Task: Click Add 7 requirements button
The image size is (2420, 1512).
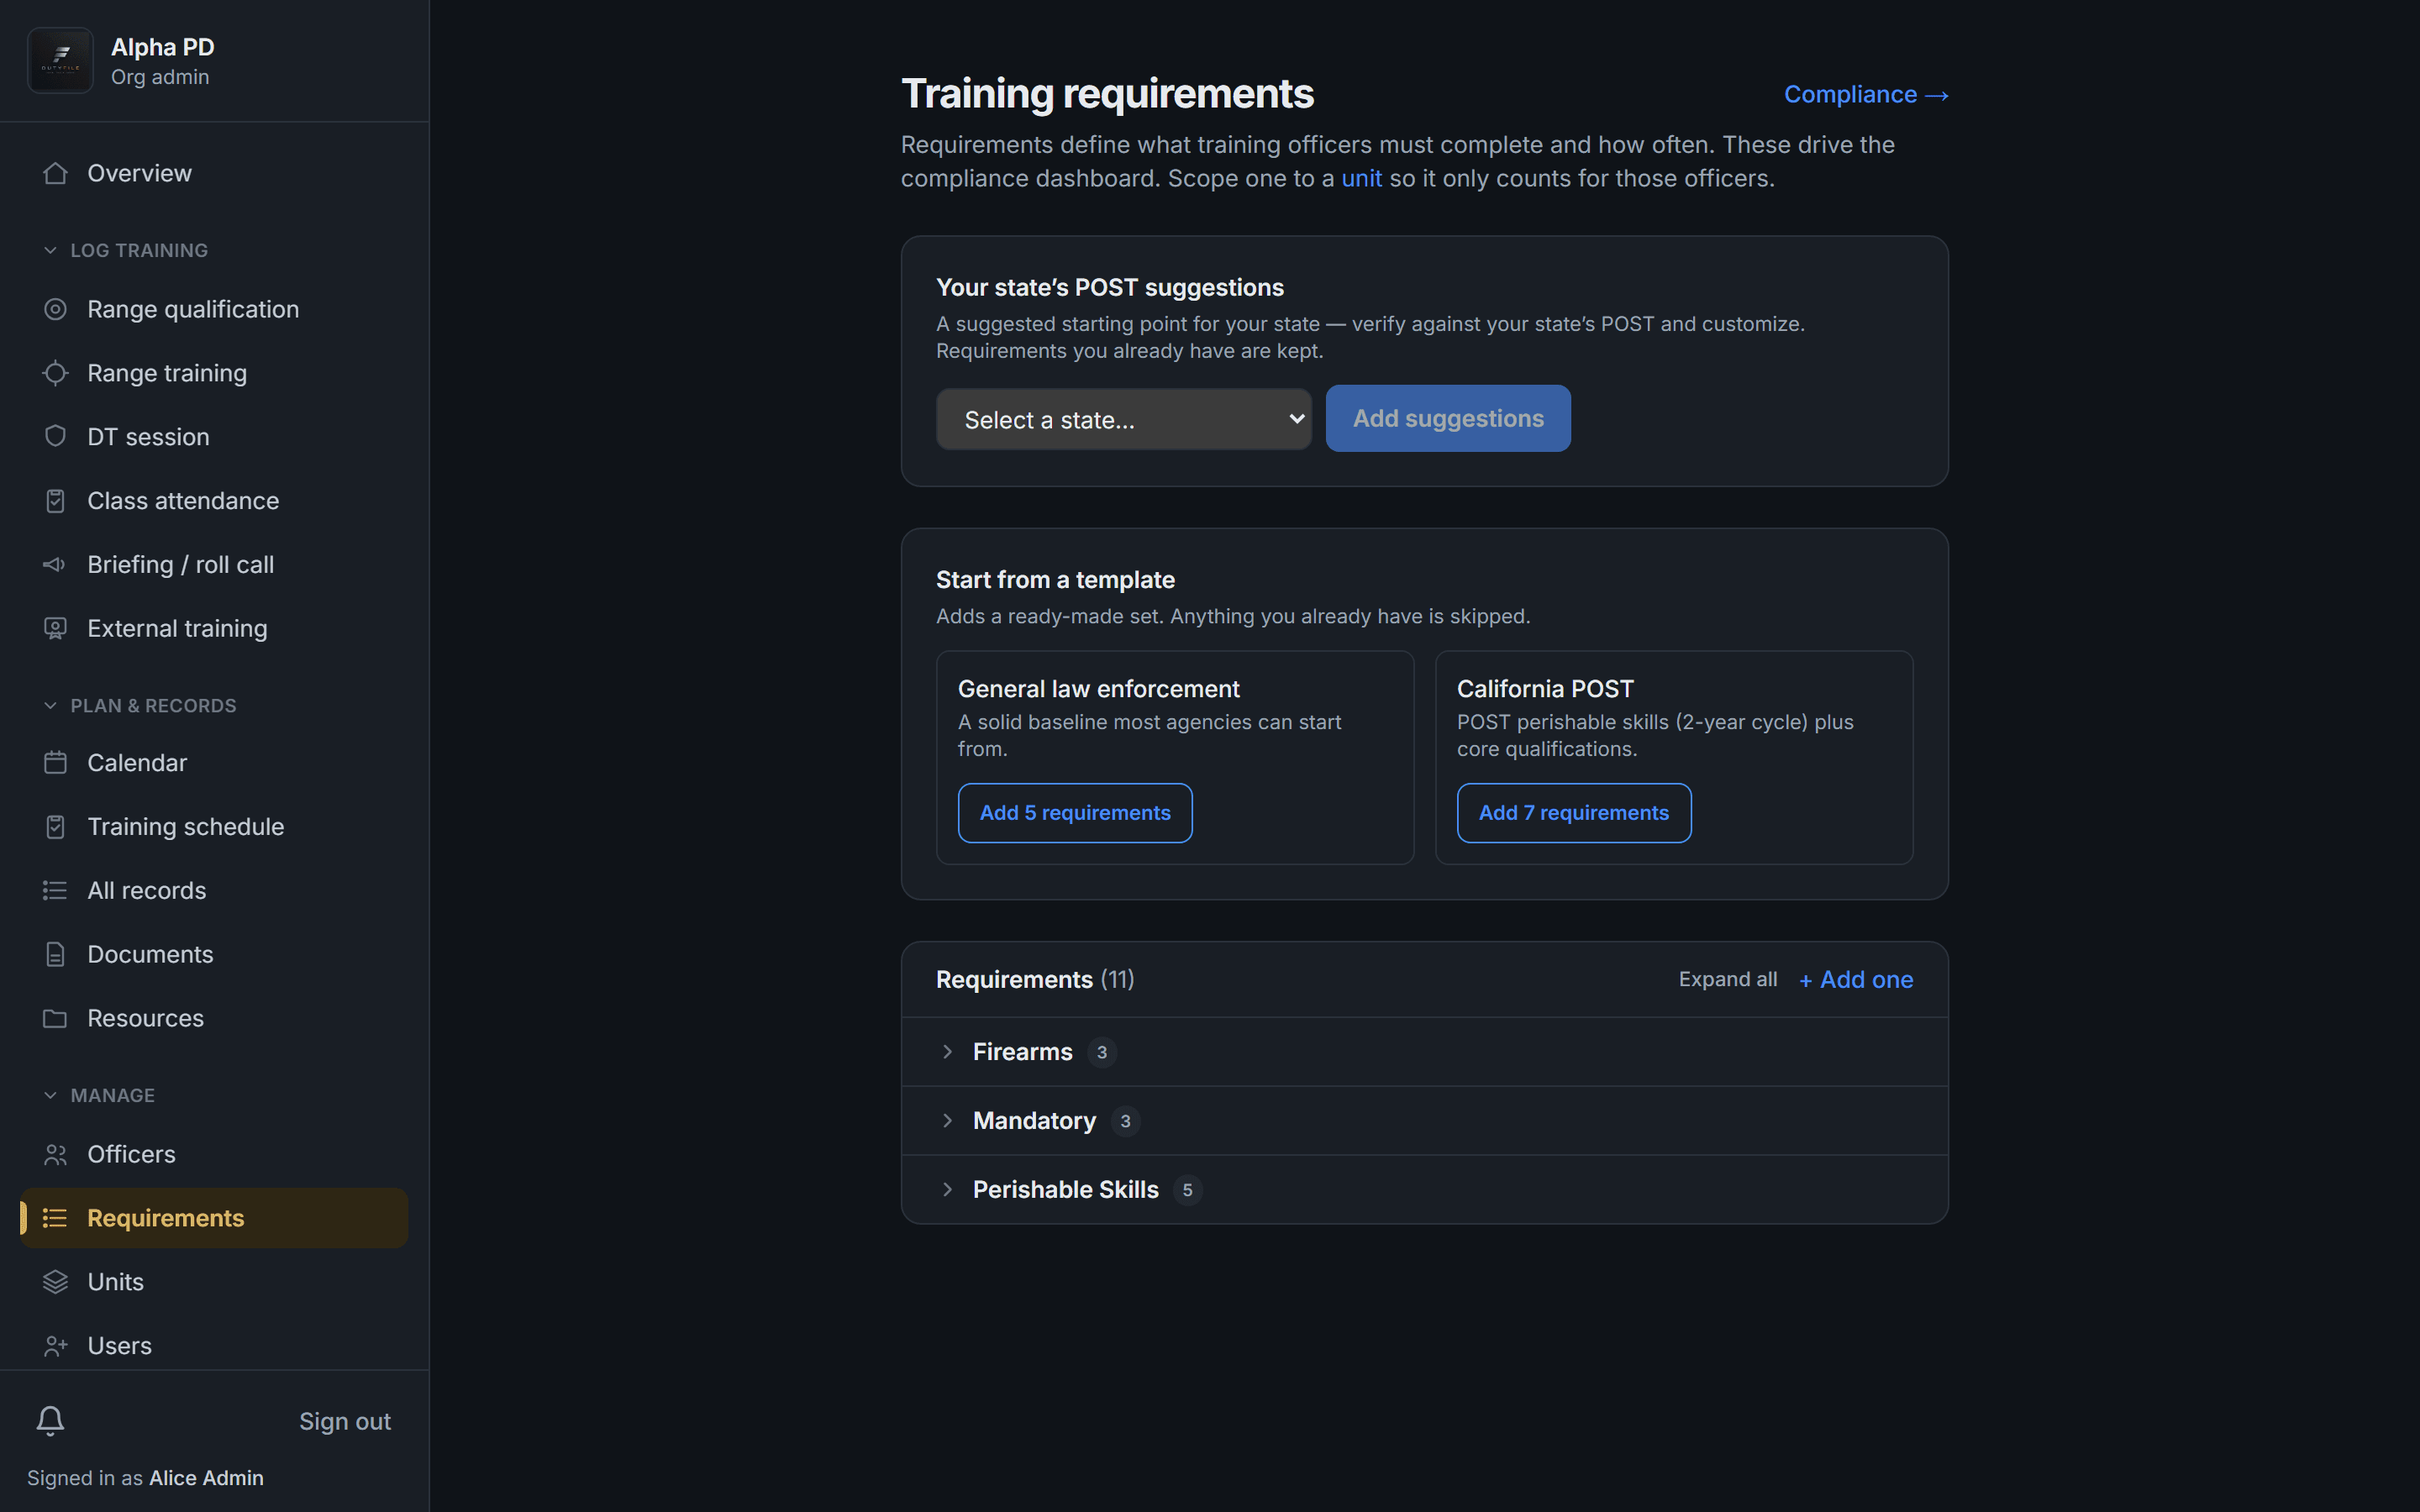Action: [1574, 813]
